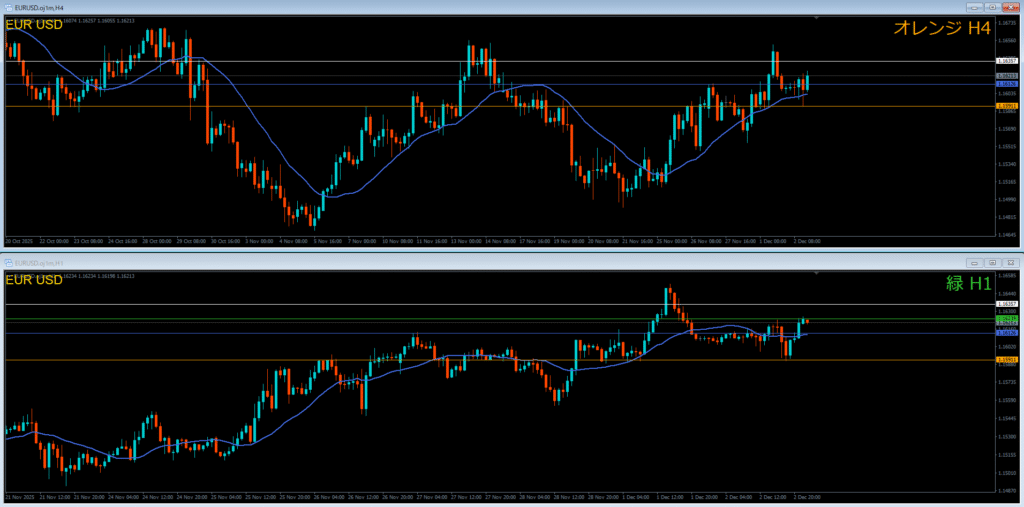Click the 1.16357 price label on H4 chart
This screenshot has height=507, width=1024.
pos(1007,62)
